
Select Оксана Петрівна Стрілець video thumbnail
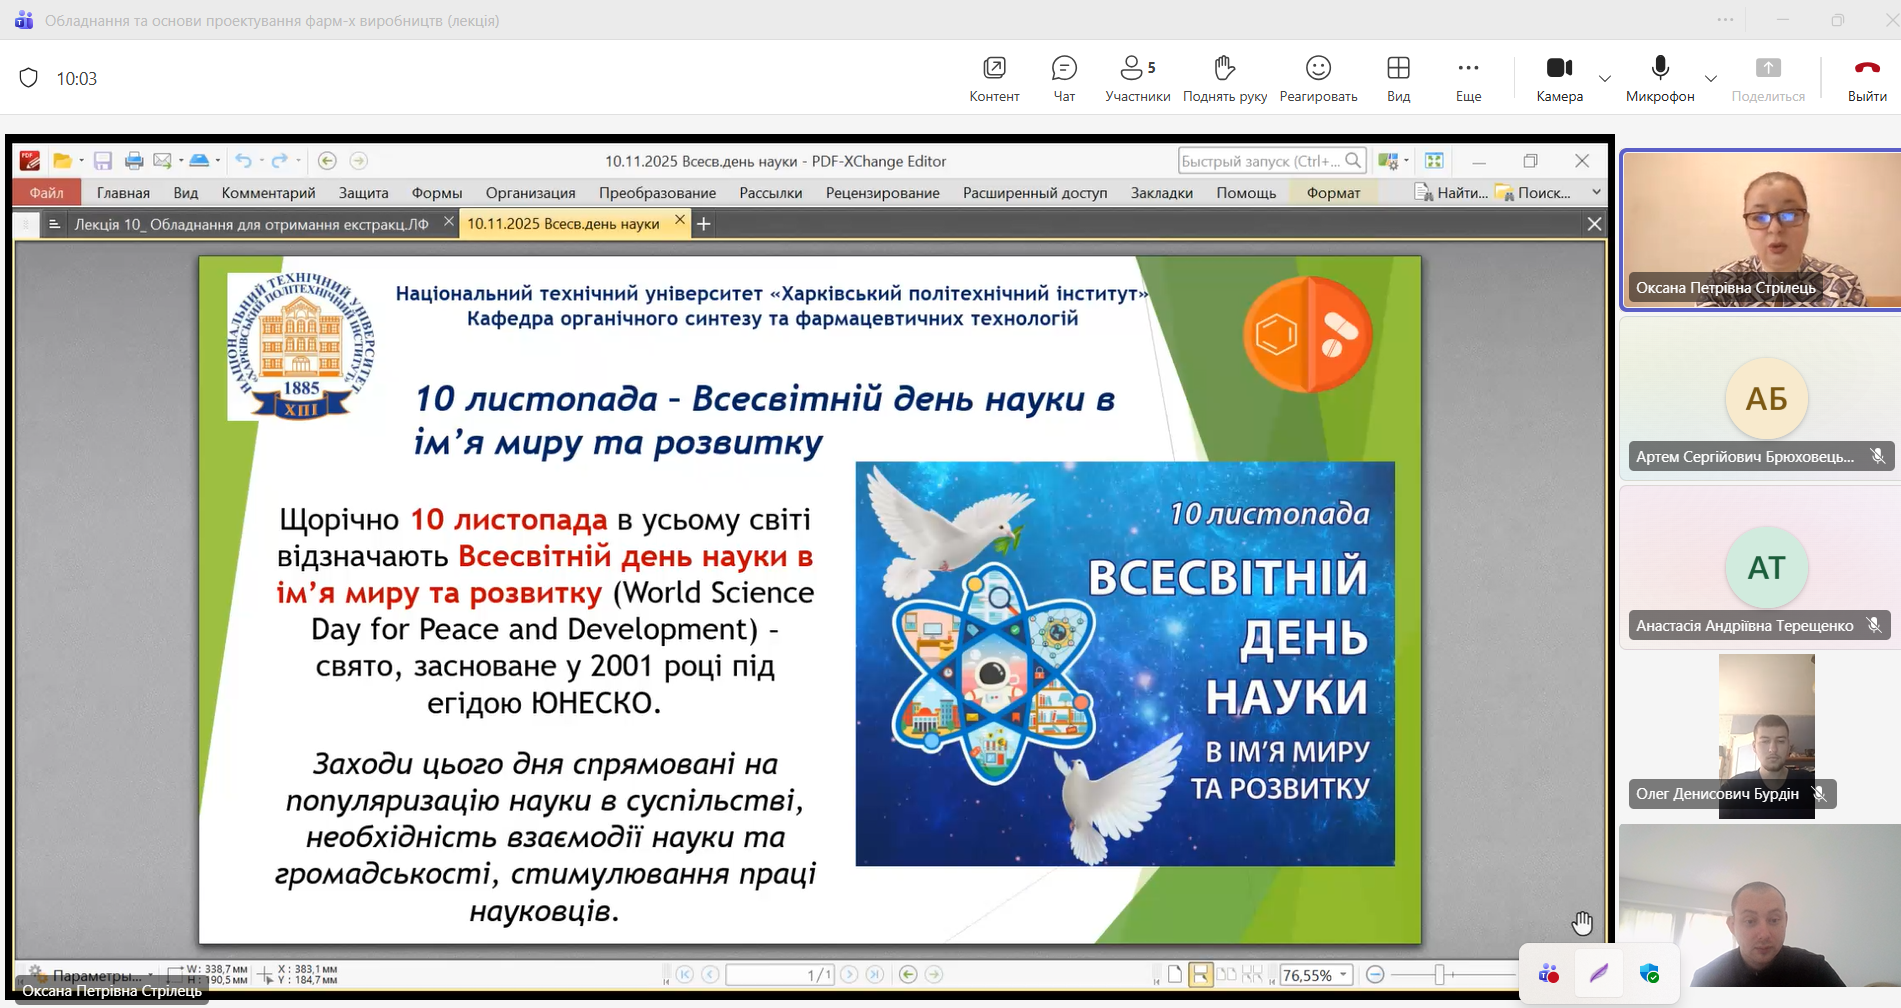pos(1759,230)
